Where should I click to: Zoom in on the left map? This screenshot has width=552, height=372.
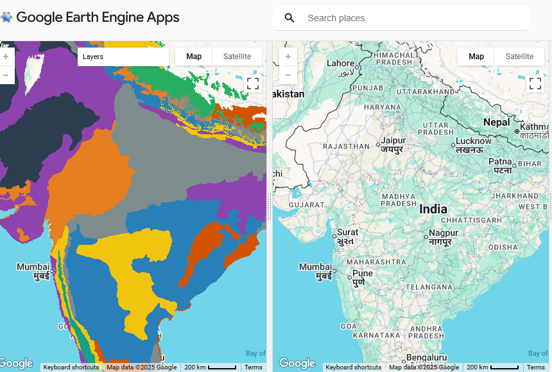coord(6,57)
